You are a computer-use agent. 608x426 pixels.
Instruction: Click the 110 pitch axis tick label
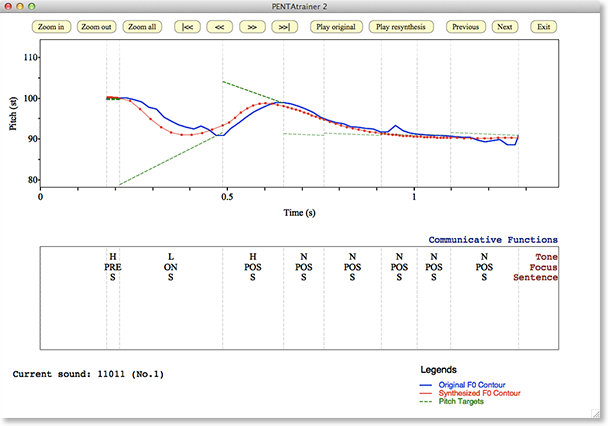[31, 57]
